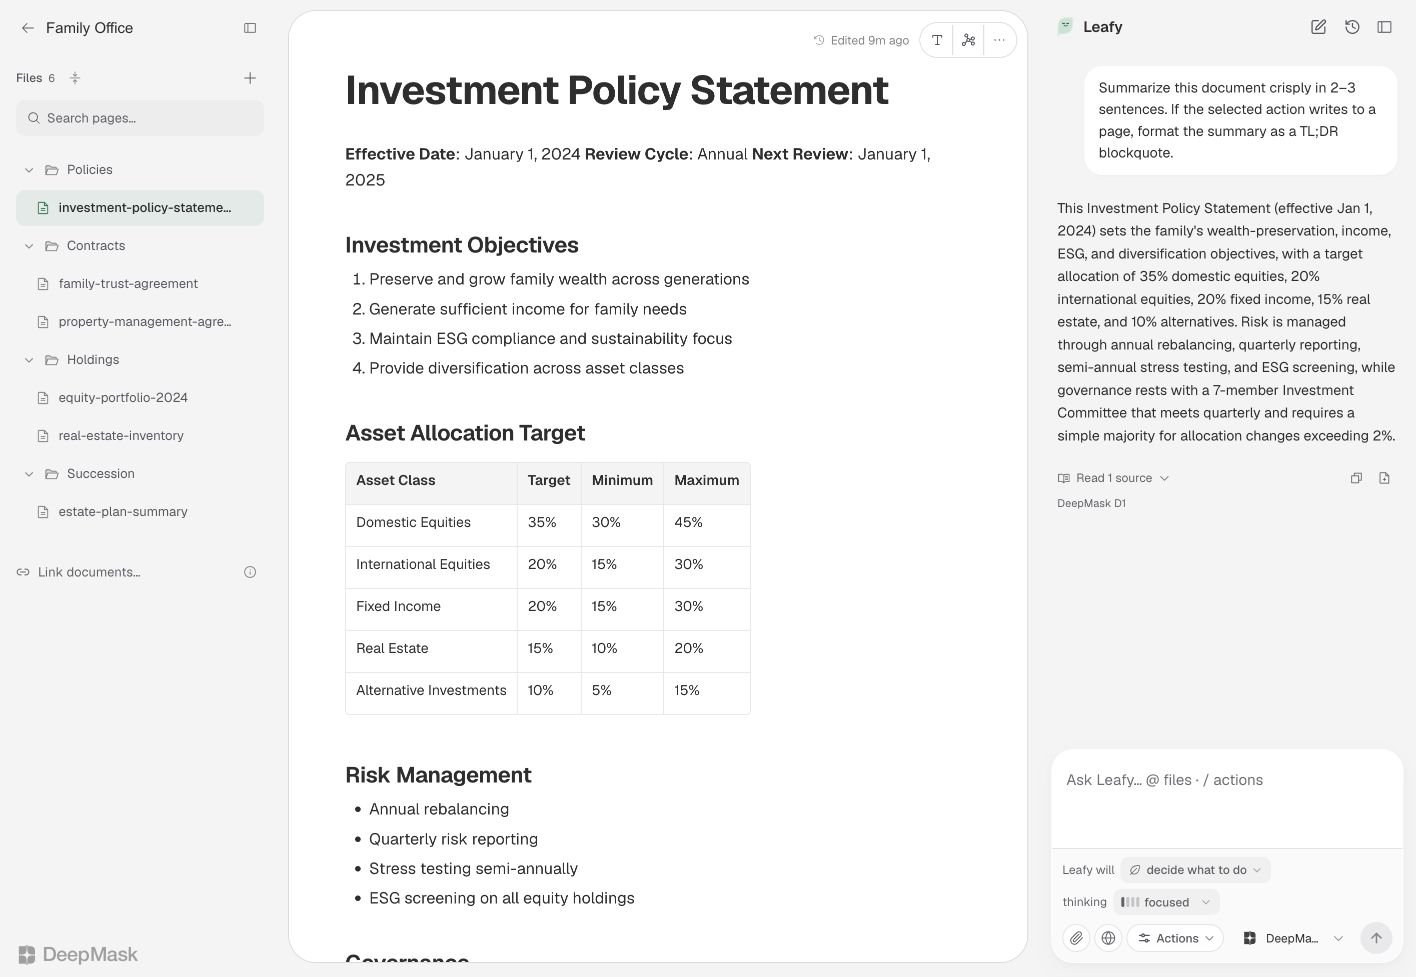Viewport: 1416px width, 977px height.
Task: Toggle web search globe icon
Action: point(1108,938)
